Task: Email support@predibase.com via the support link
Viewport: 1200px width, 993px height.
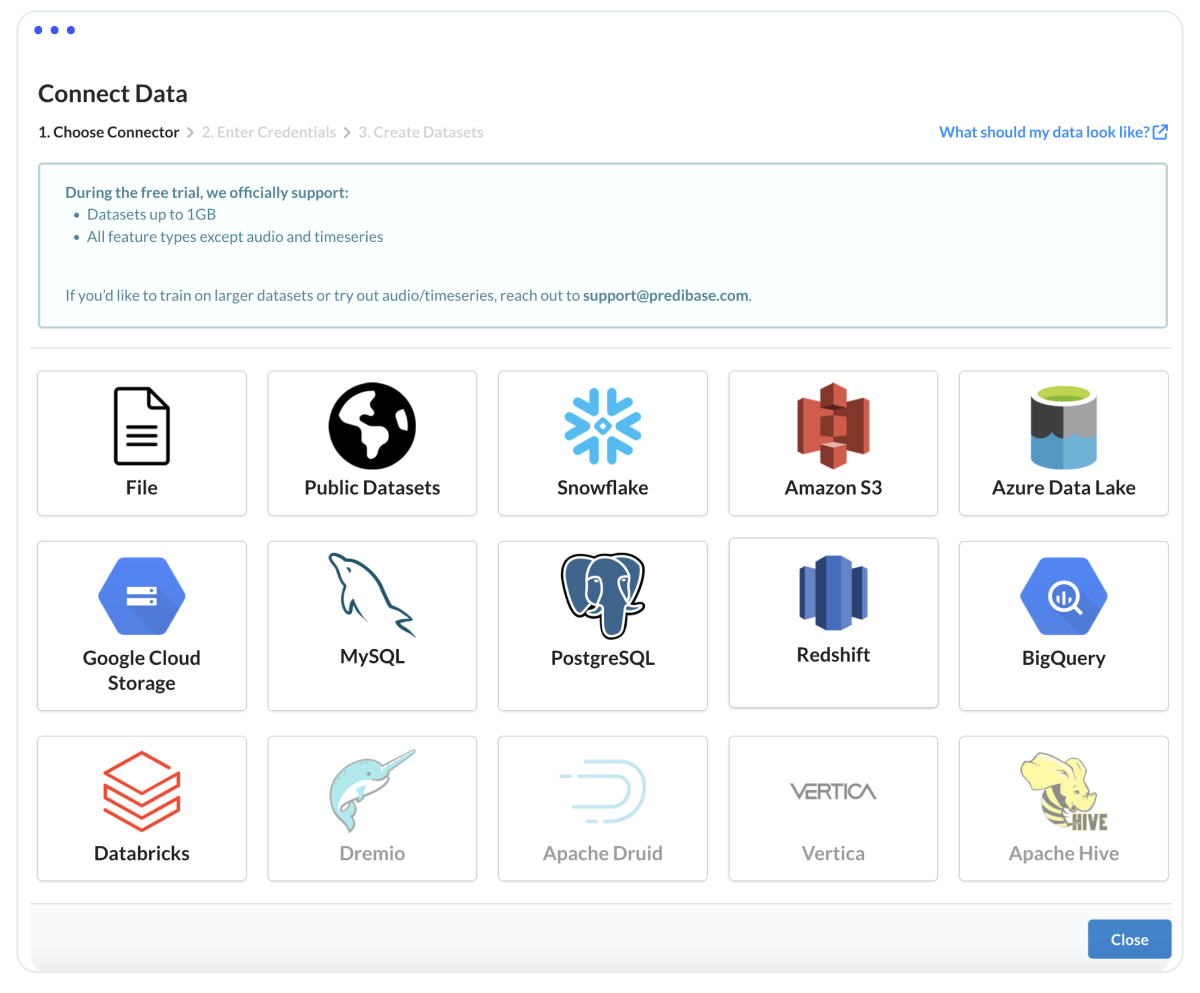Action: (665, 295)
